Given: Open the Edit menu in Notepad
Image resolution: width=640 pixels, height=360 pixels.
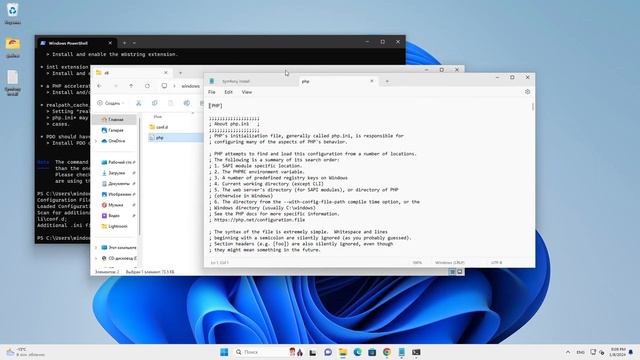Looking at the screenshot, I should coord(229,92).
